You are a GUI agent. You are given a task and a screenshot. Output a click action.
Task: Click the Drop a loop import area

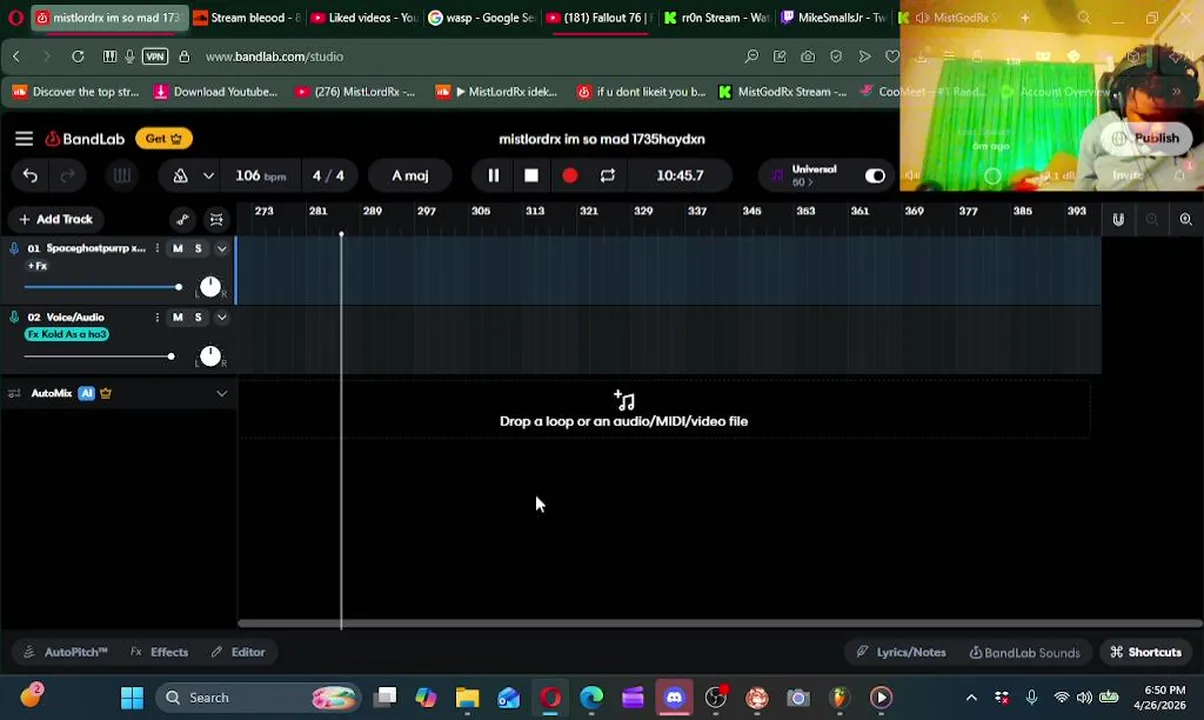point(664,410)
